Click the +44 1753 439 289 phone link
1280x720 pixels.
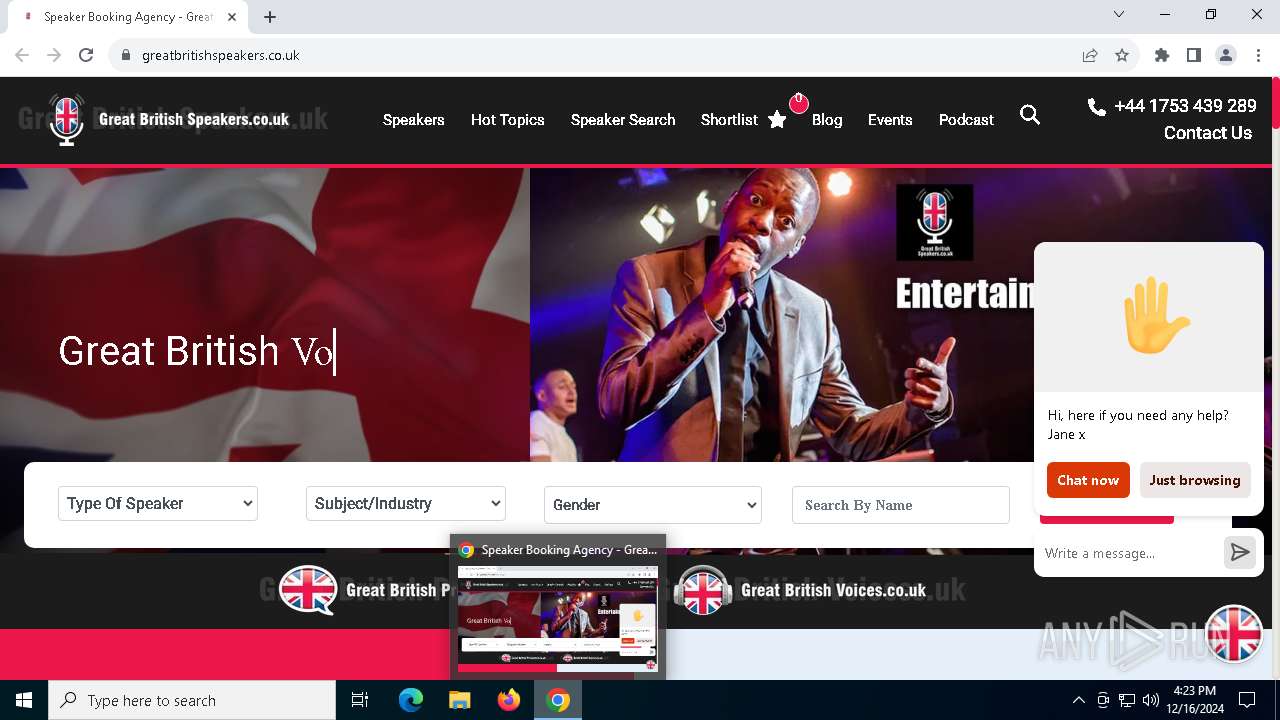click(x=1185, y=106)
